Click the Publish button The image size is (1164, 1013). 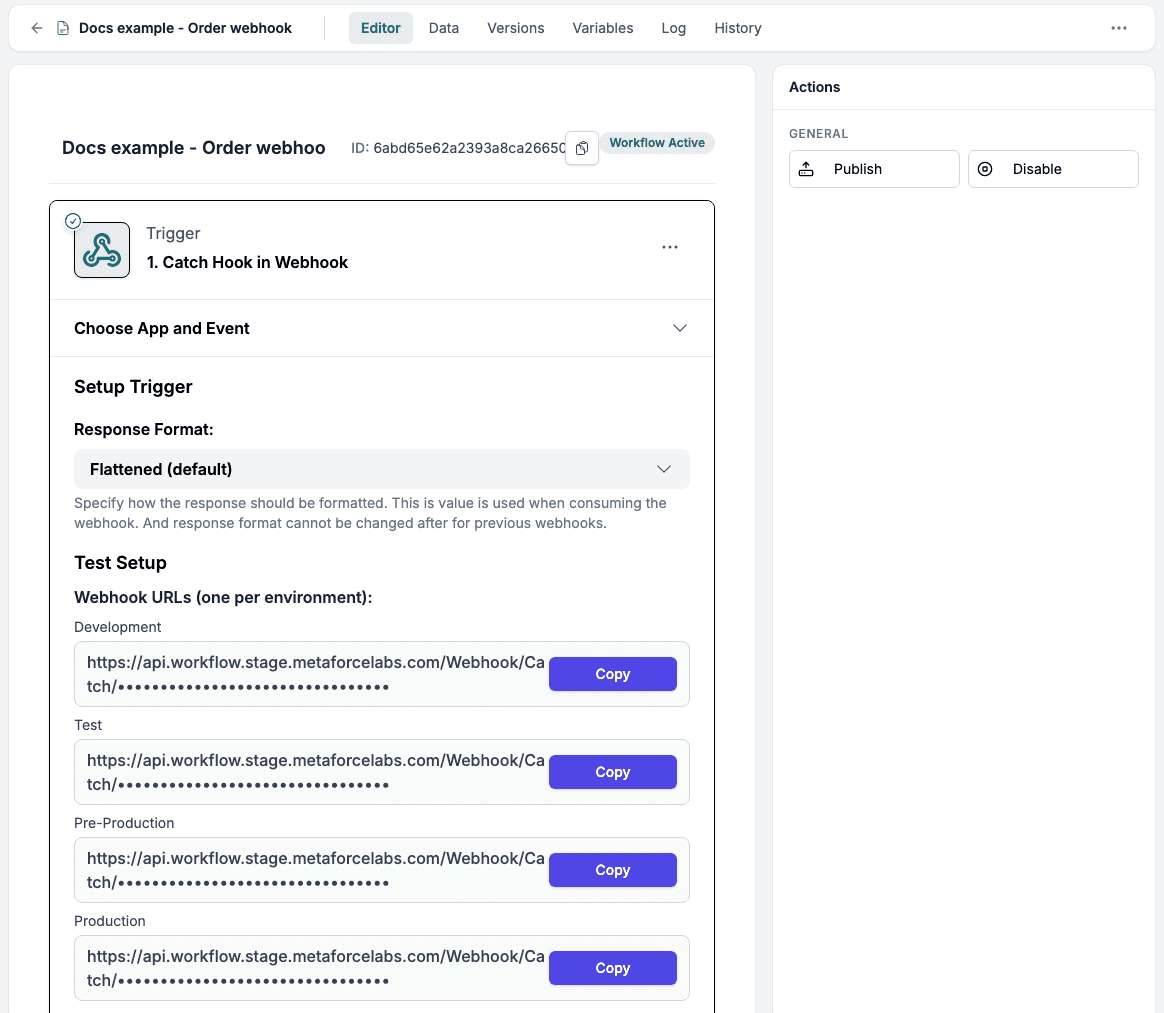point(874,169)
